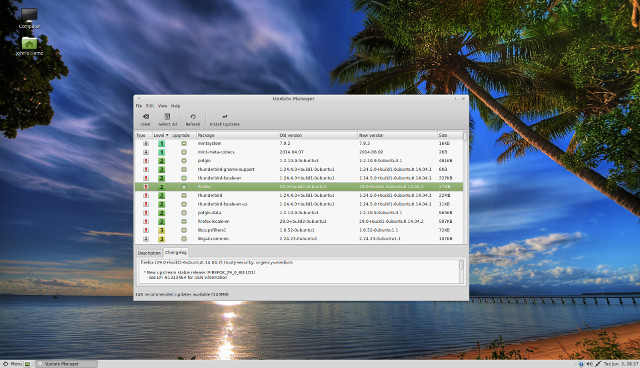Sort by New version column header
This screenshot has width=640, height=368.
(x=397, y=135)
